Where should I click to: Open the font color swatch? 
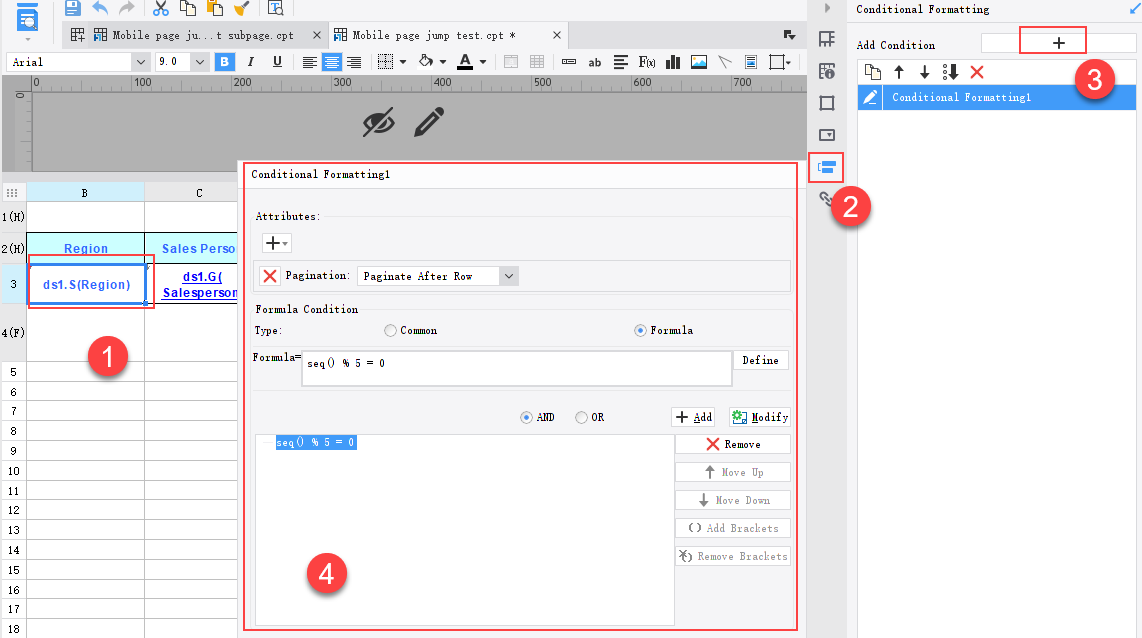click(466, 61)
